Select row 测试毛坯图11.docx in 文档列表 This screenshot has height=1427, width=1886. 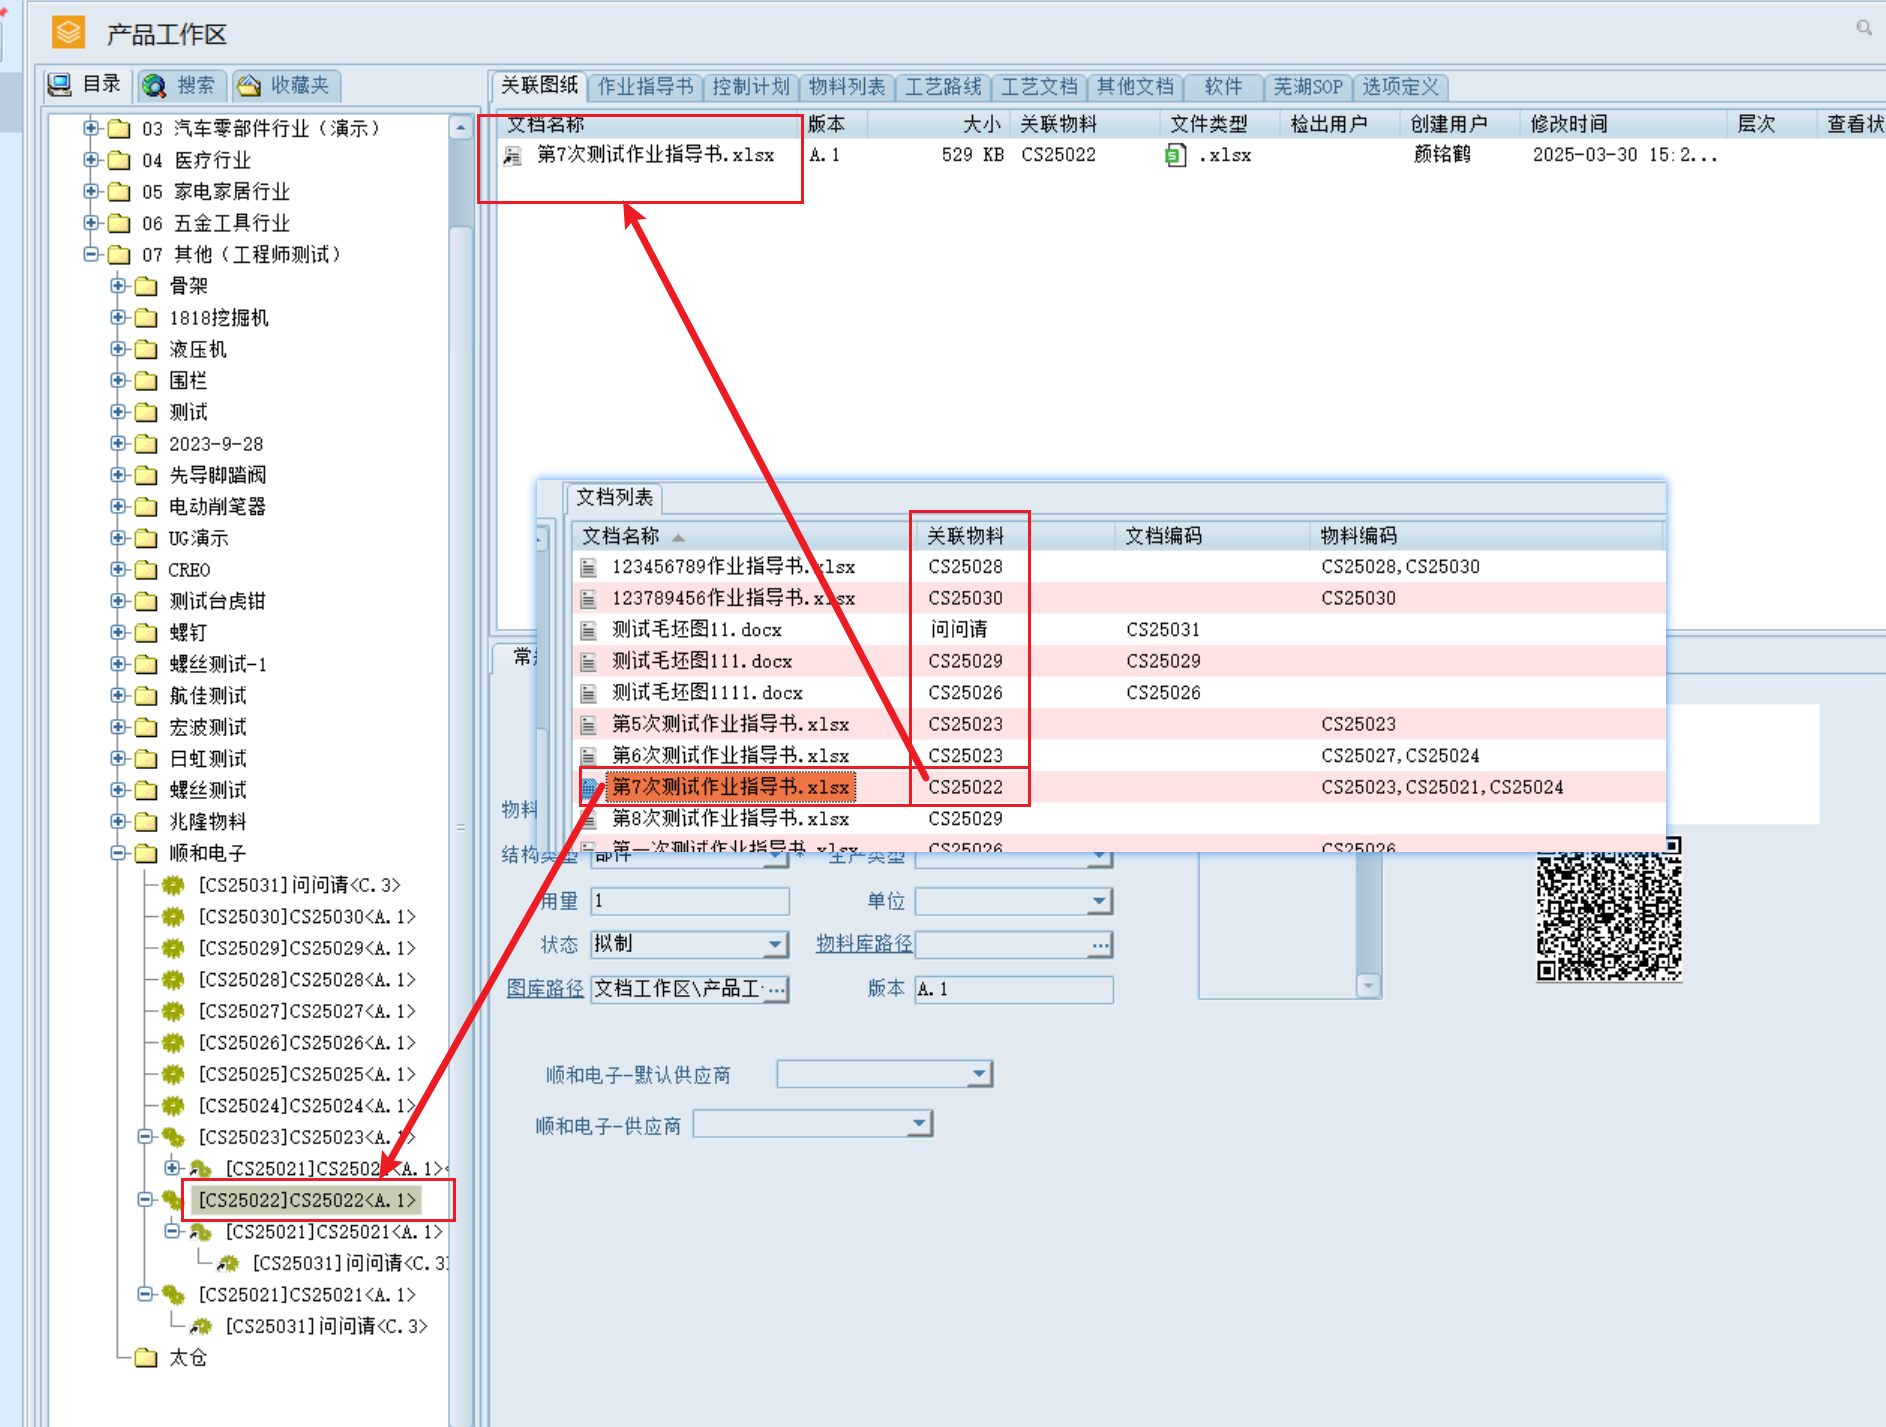(x=1118, y=630)
